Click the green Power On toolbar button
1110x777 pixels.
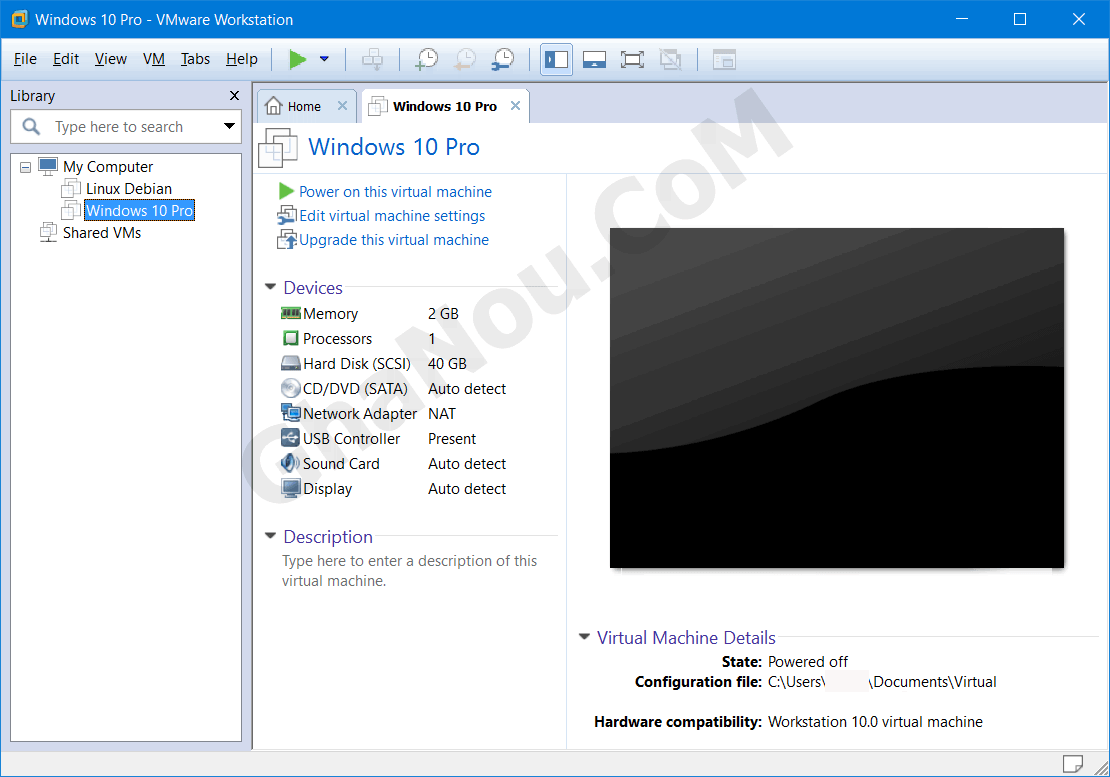pyautogui.click(x=297, y=59)
